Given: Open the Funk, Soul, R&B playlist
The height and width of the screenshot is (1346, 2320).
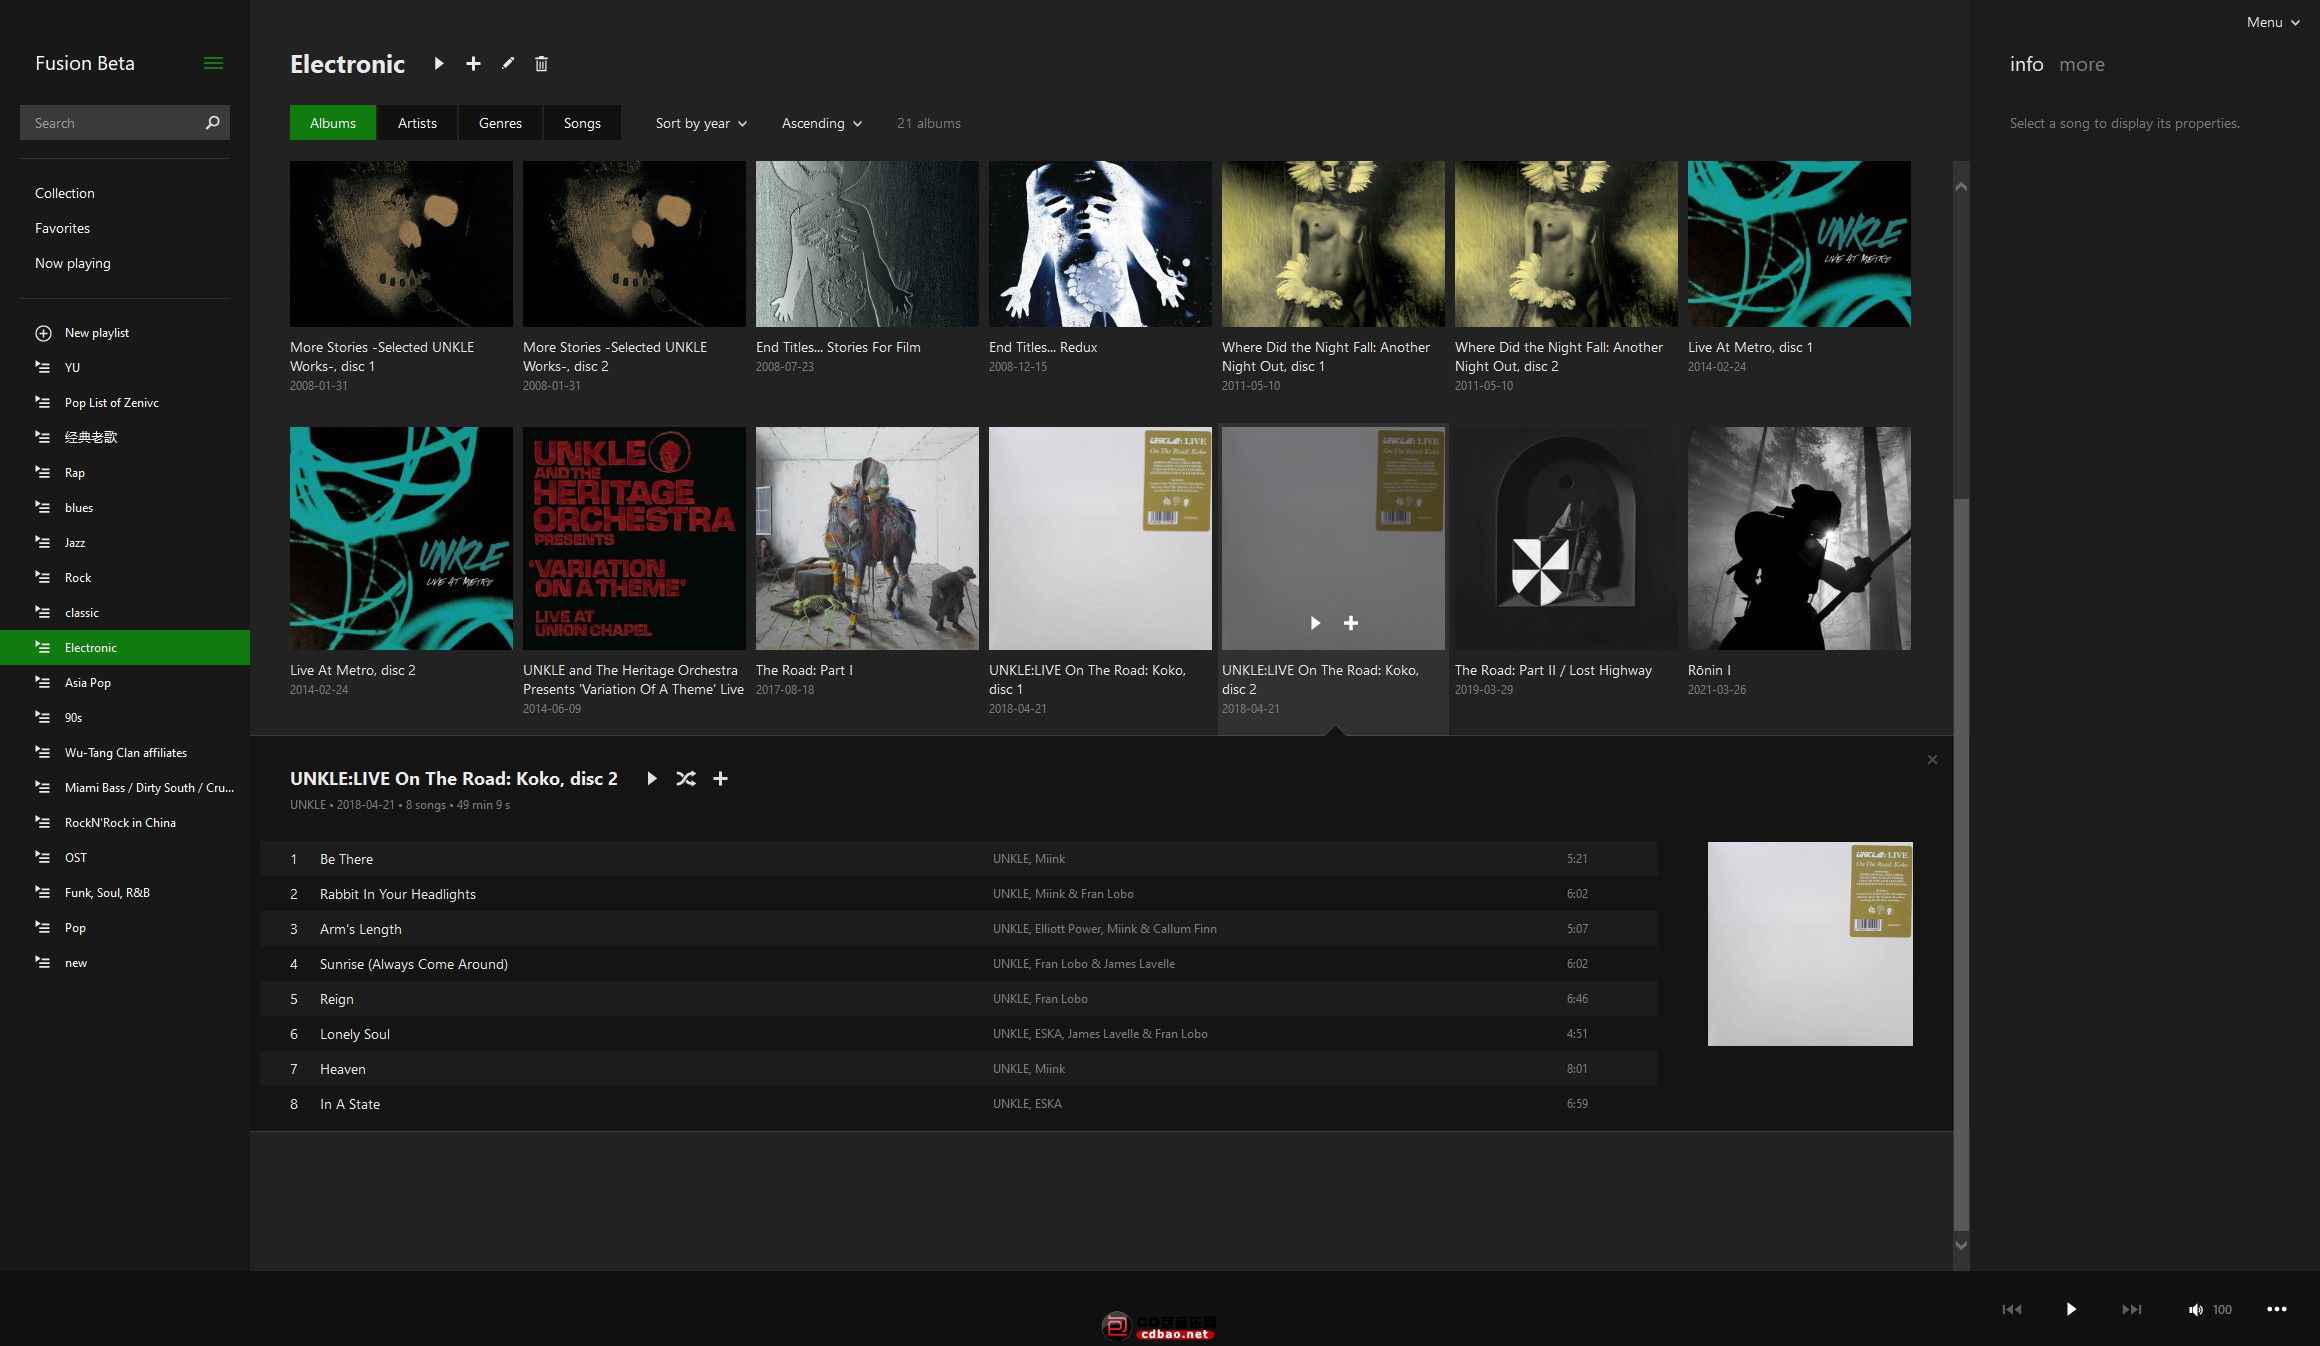Looking at the screenshot, I should 125,892.
